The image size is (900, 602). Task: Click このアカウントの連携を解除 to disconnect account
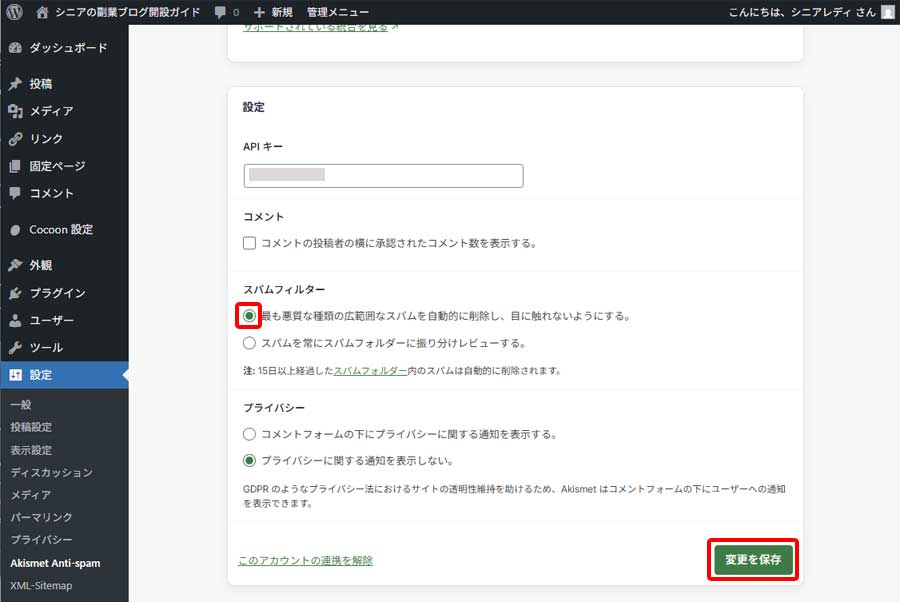point(305,561)
